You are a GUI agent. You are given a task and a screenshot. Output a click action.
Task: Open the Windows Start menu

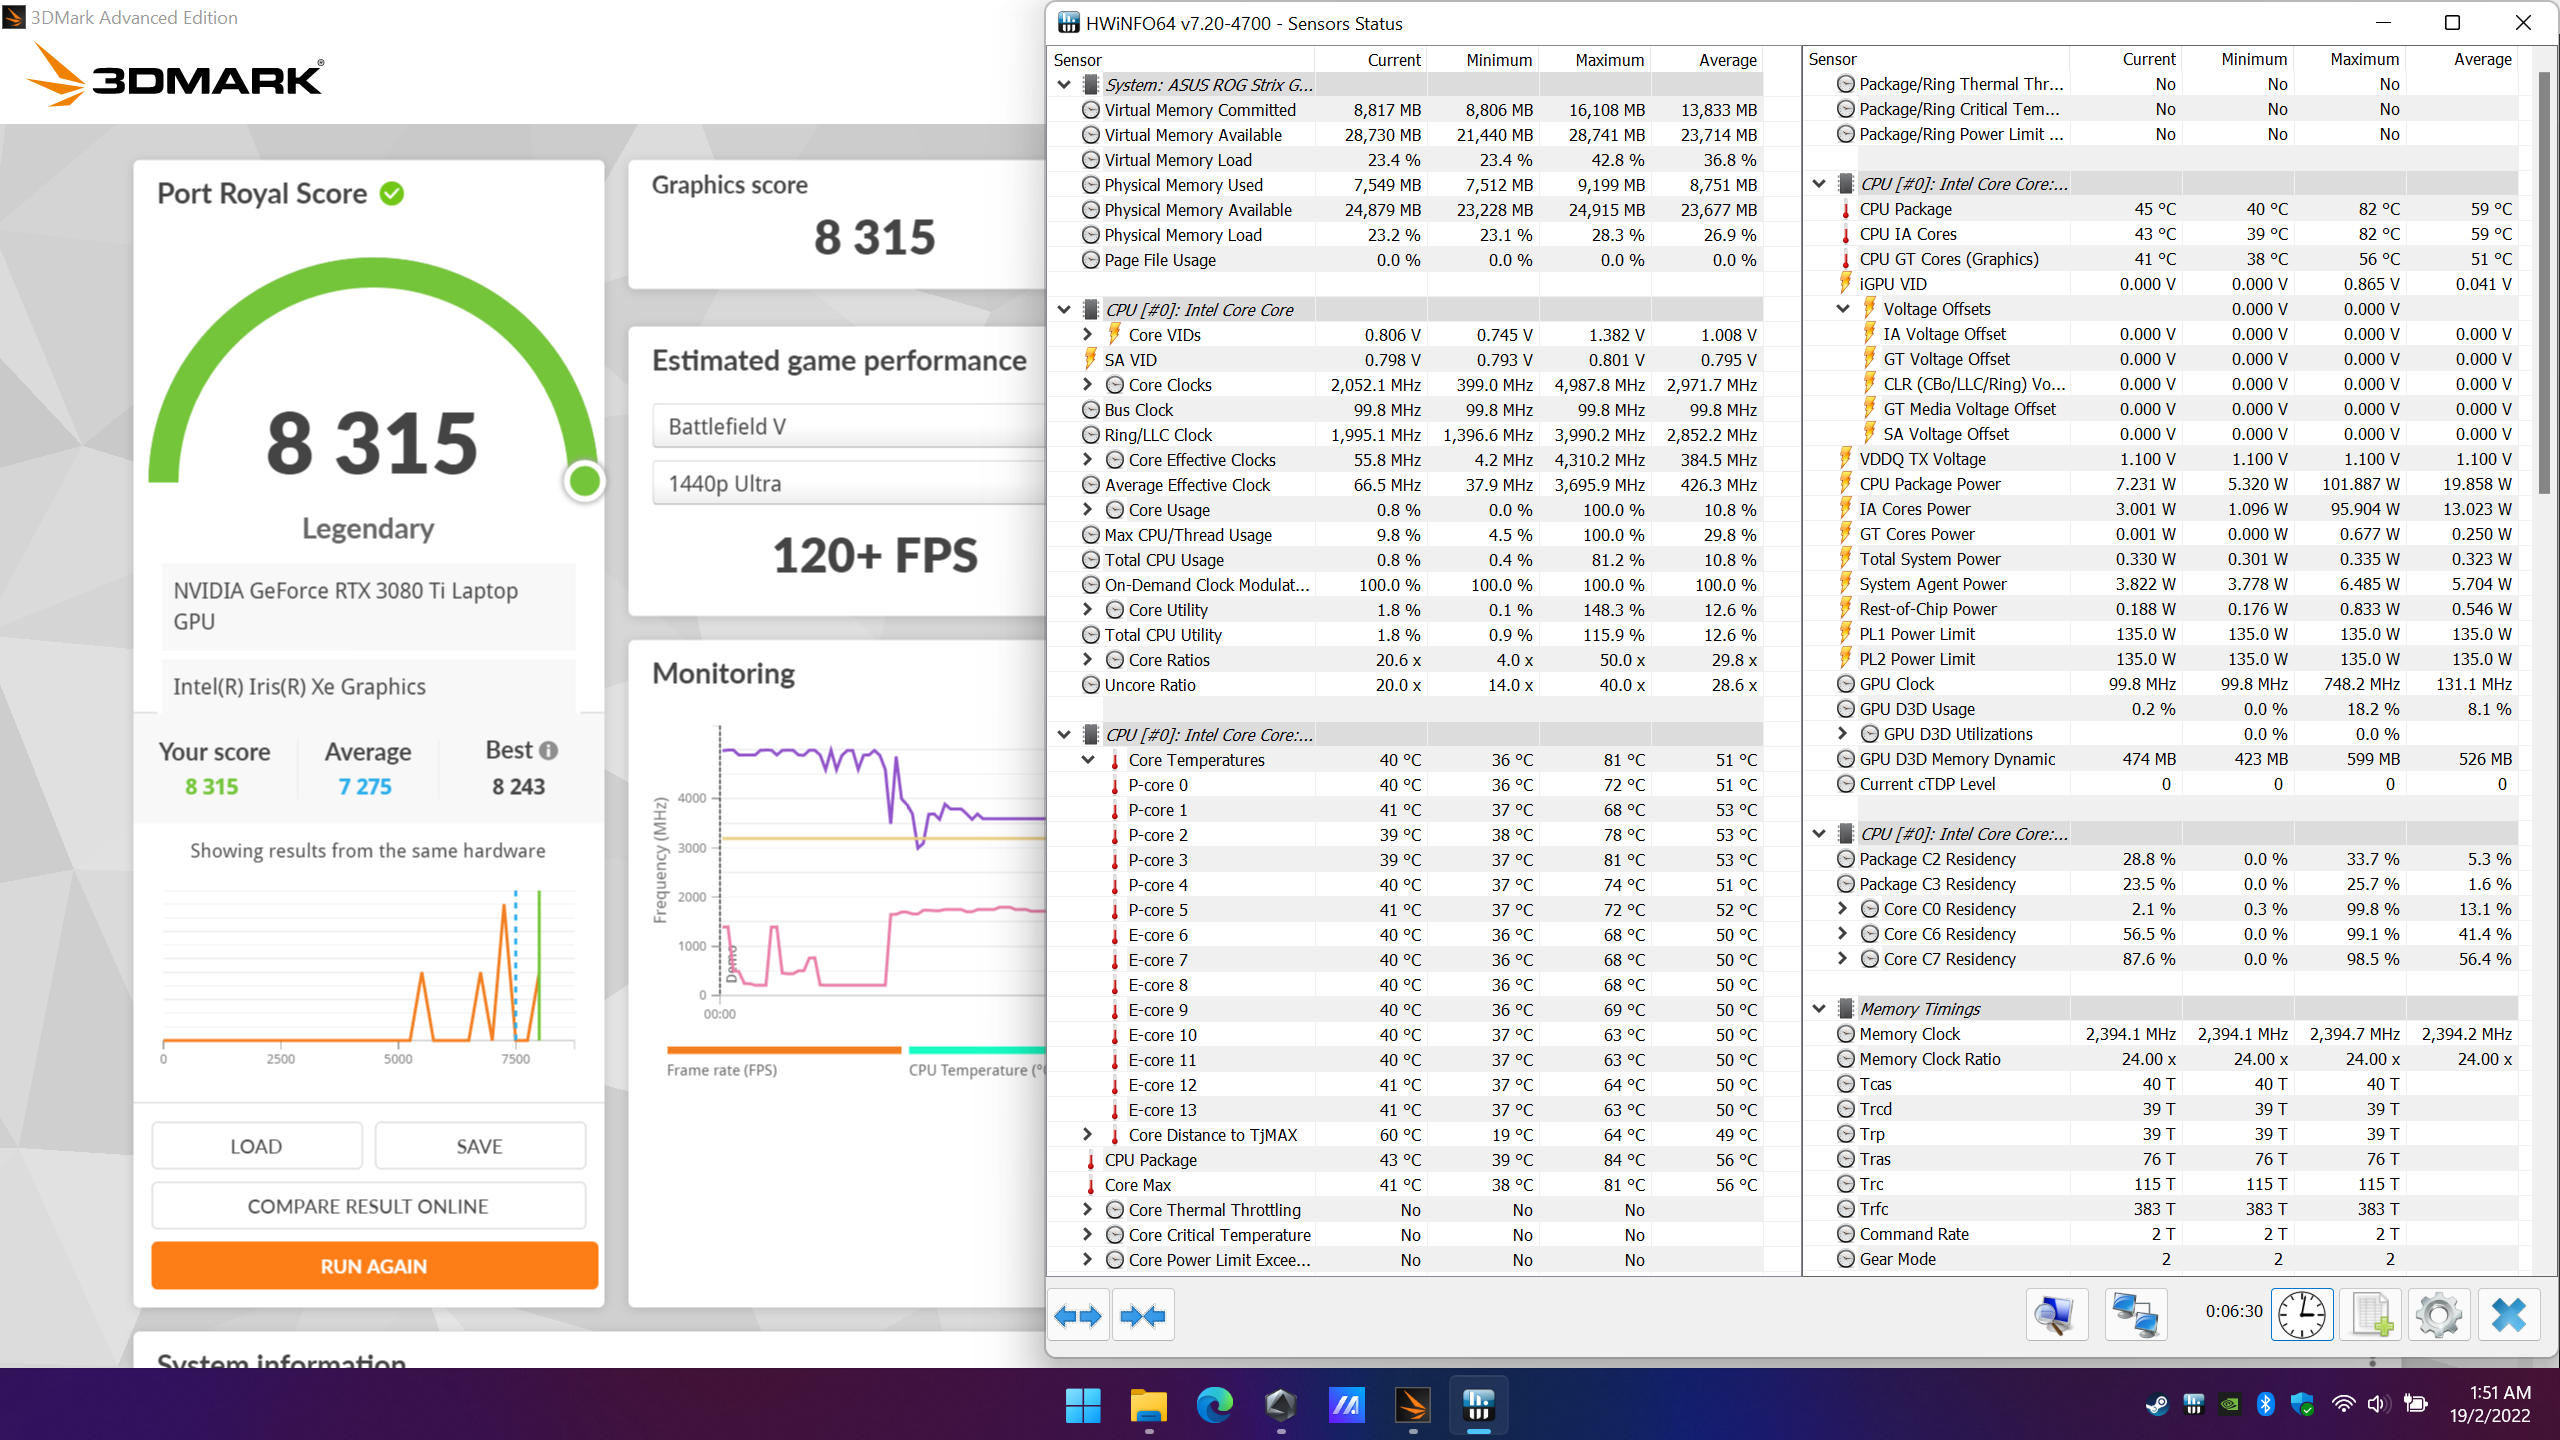click(1083, 1405)
